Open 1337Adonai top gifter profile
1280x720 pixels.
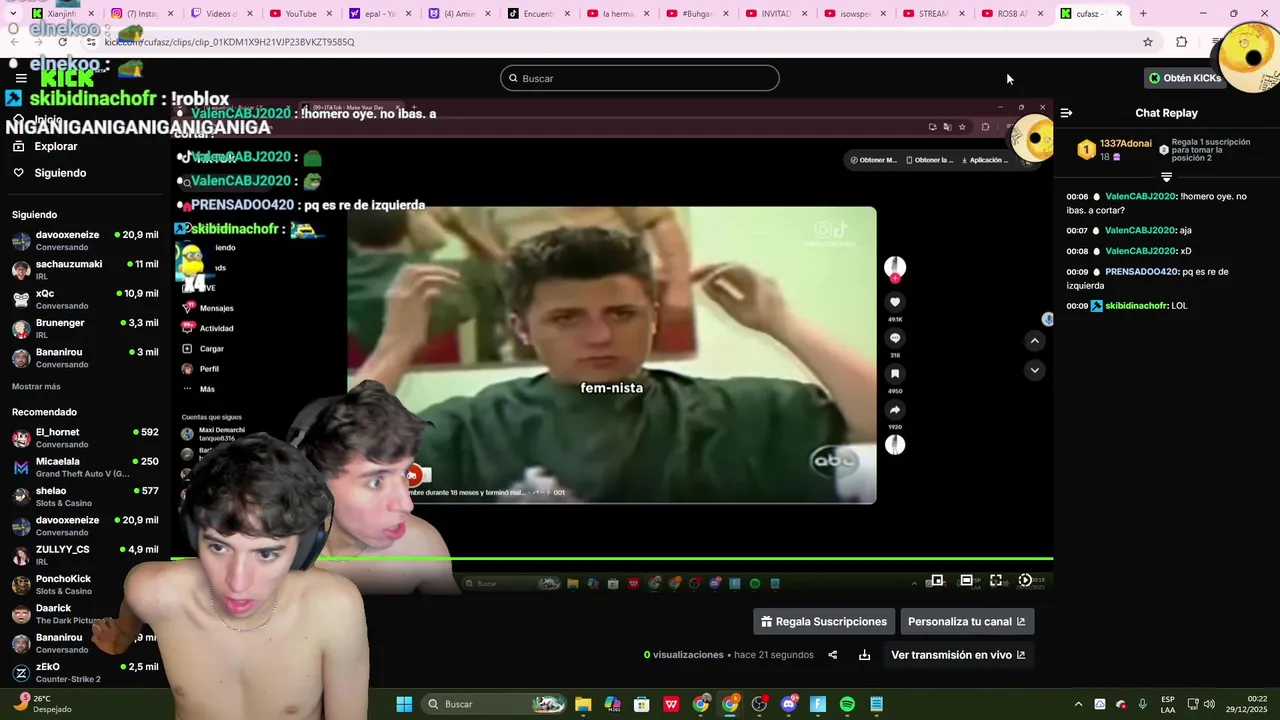pos(1125,144)
